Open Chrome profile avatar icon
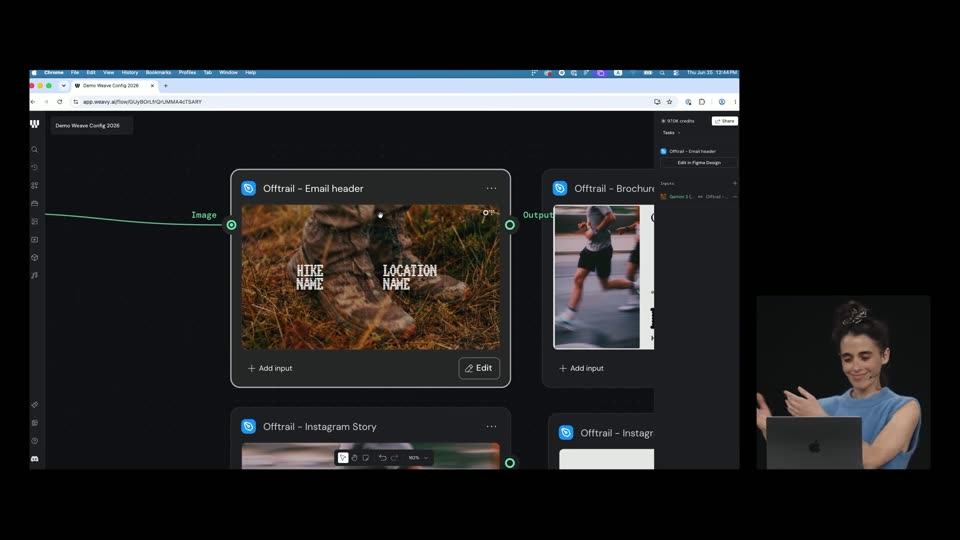Viewport: 960px width, 540px height. click(x=722, y=102)
